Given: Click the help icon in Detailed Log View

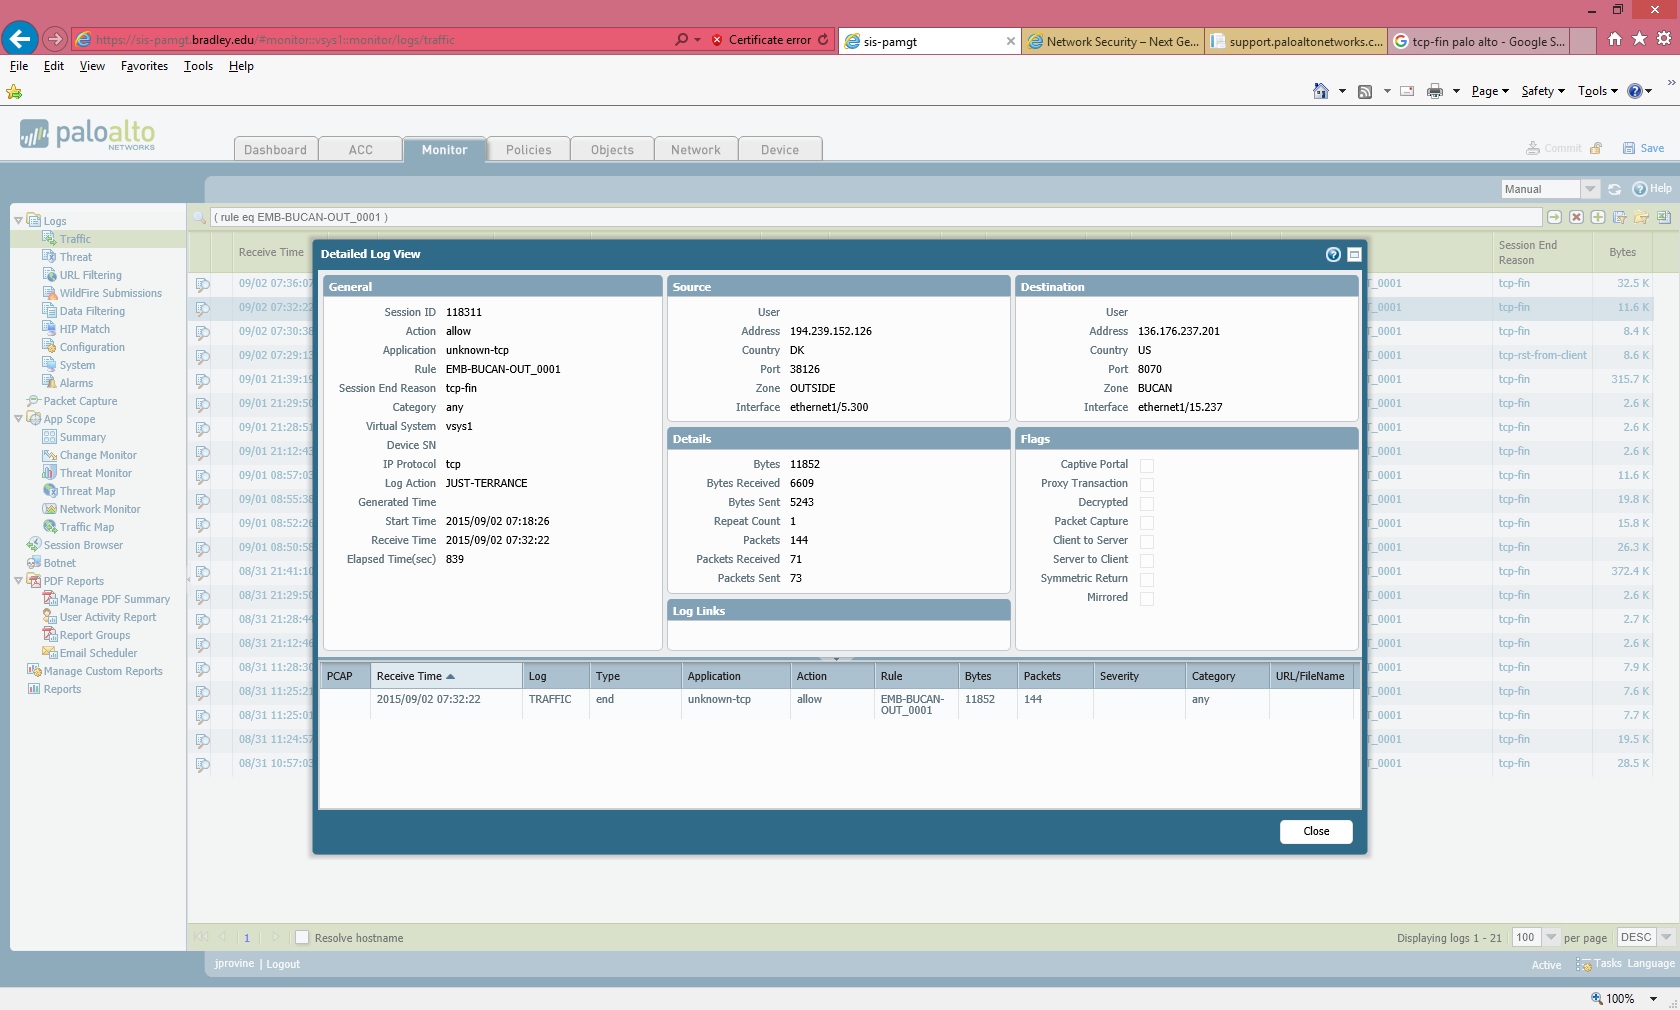Looking at the screenshot, I should pos(1332,255).
